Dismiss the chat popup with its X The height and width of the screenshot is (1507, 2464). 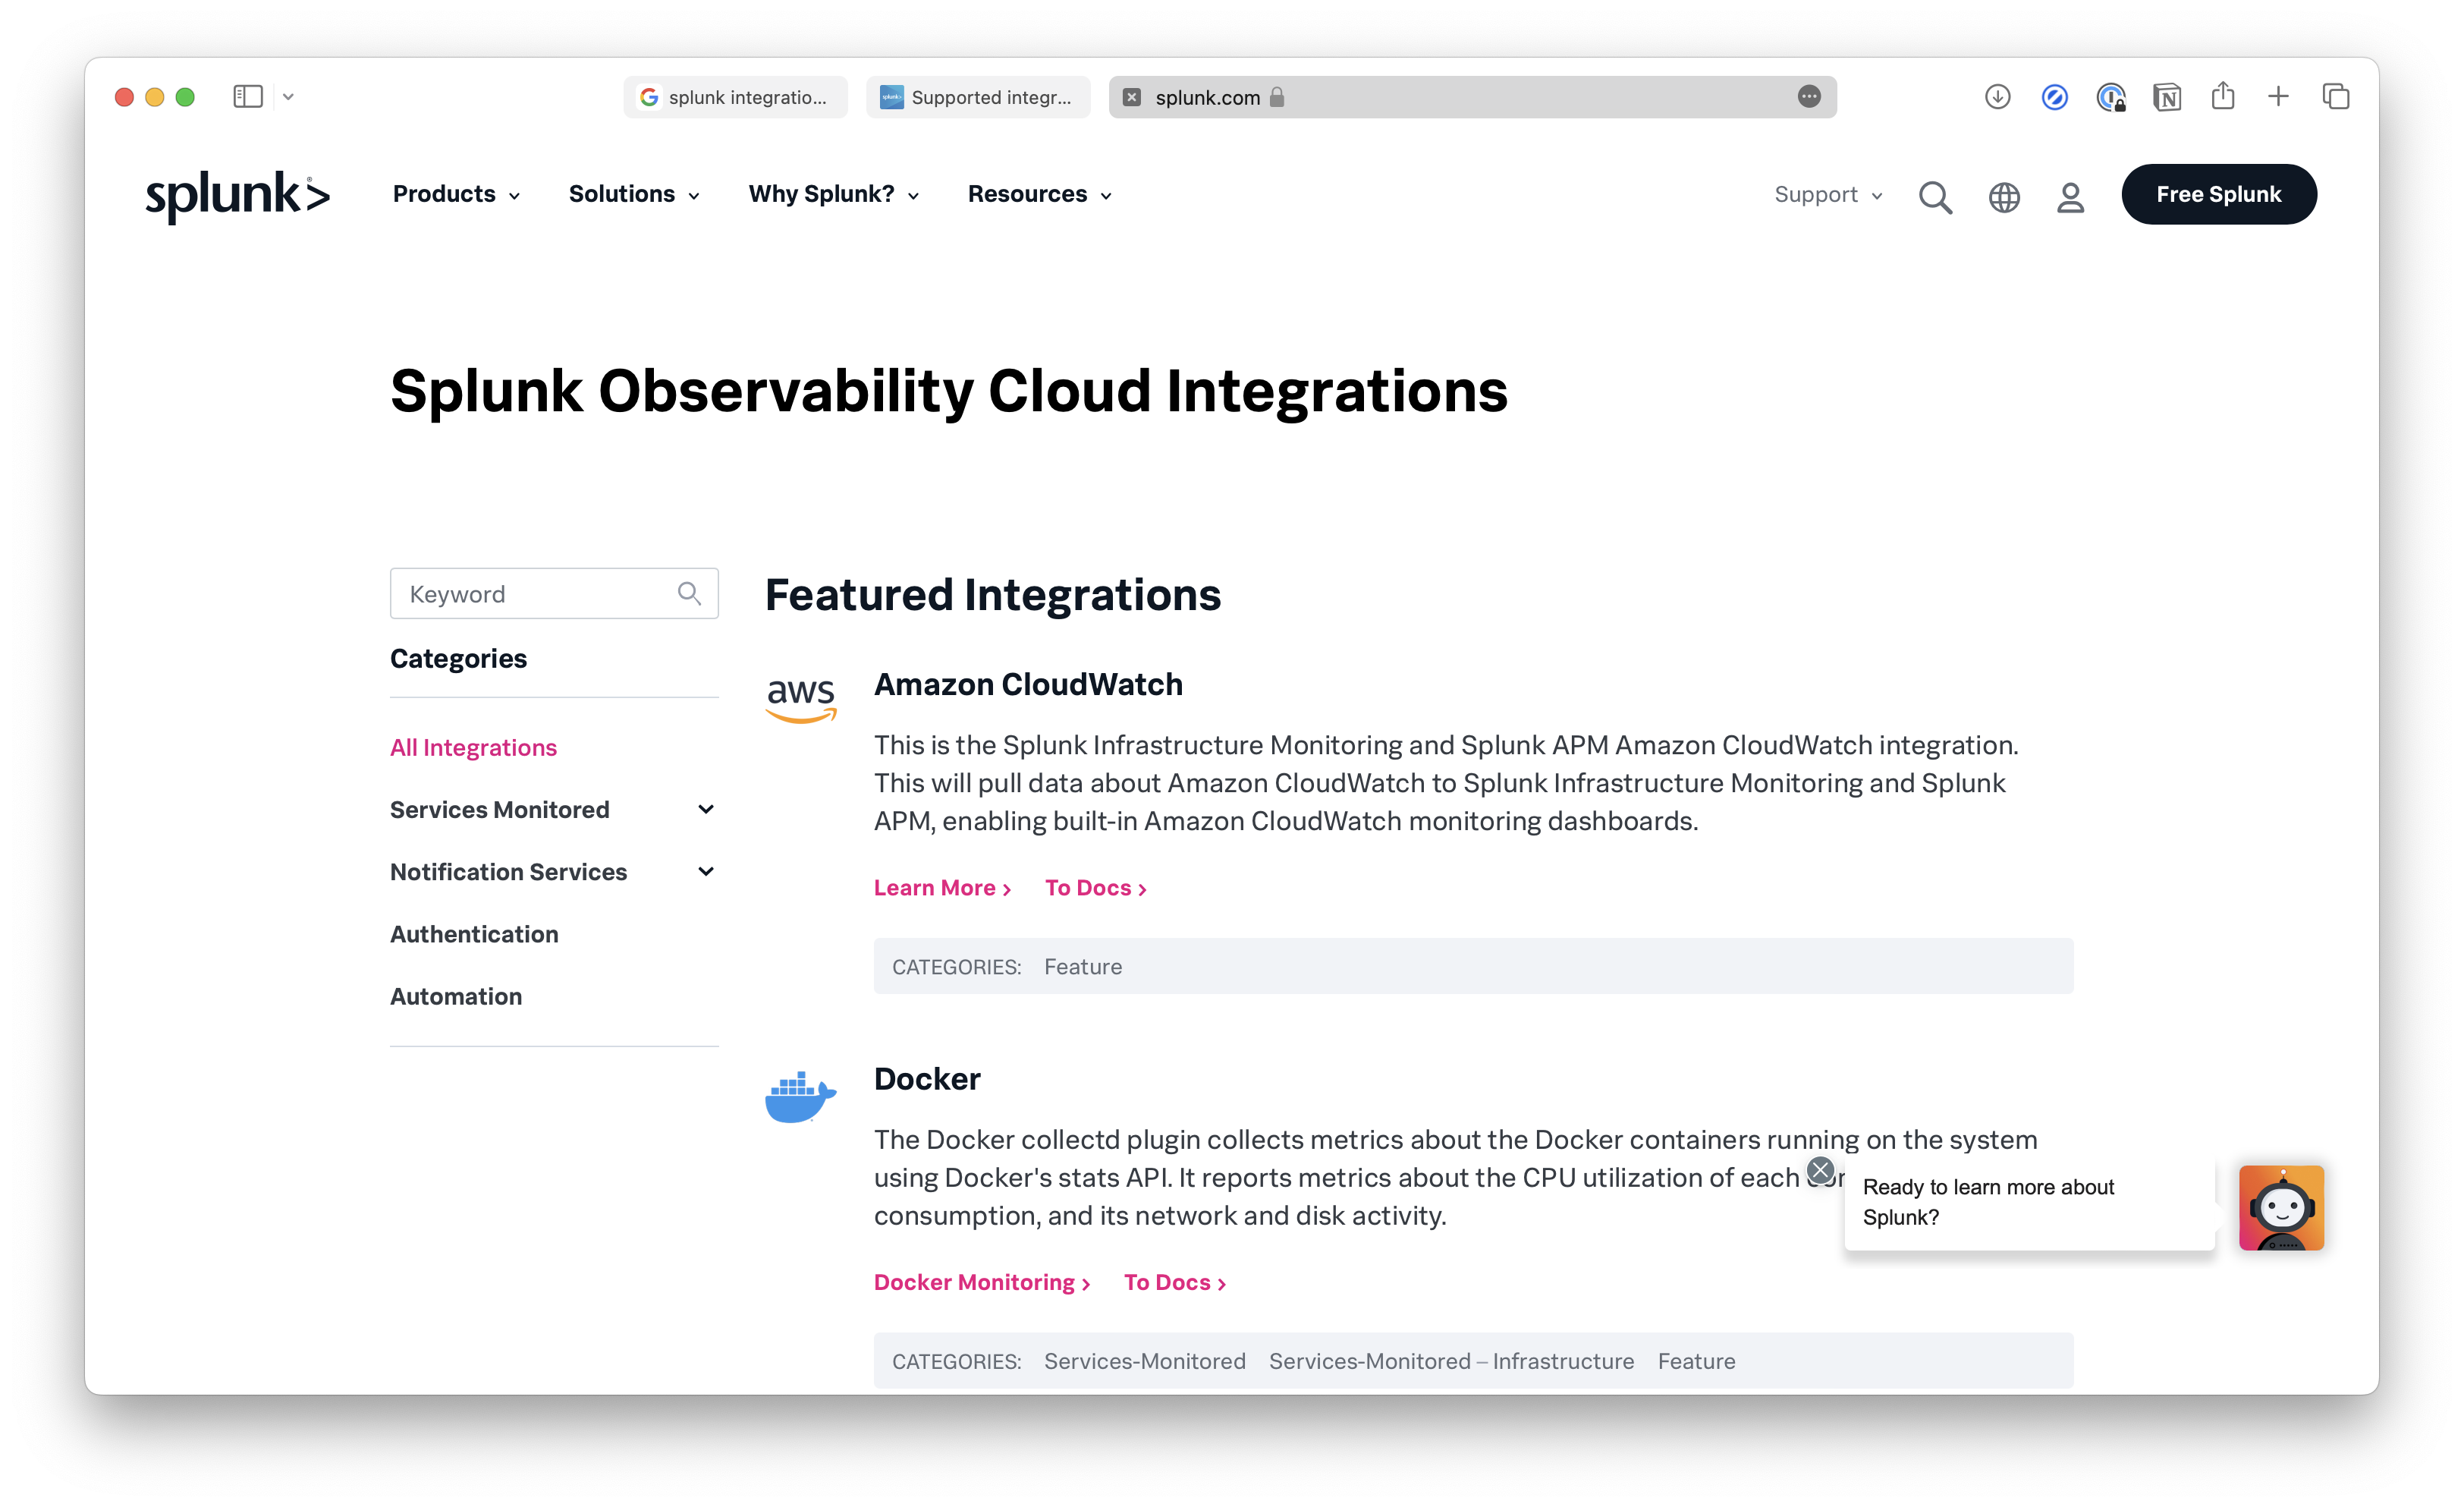1820,1170
